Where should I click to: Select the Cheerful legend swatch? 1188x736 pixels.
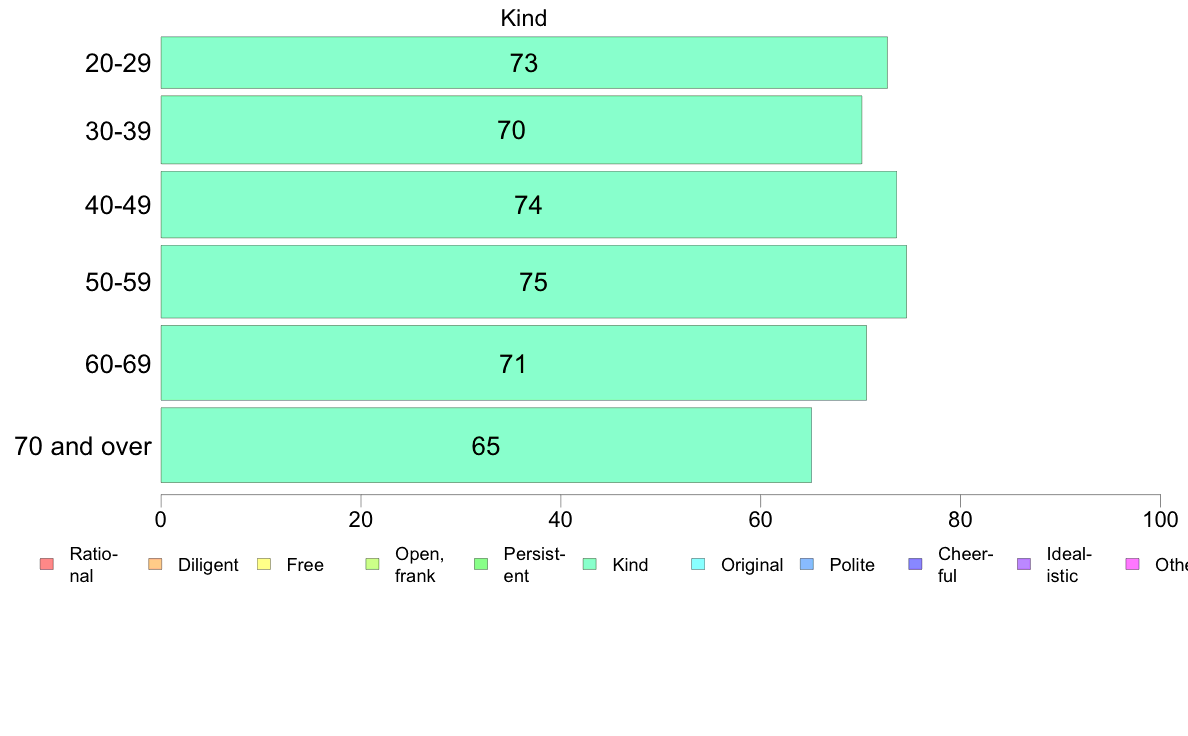tap(915, 564)
